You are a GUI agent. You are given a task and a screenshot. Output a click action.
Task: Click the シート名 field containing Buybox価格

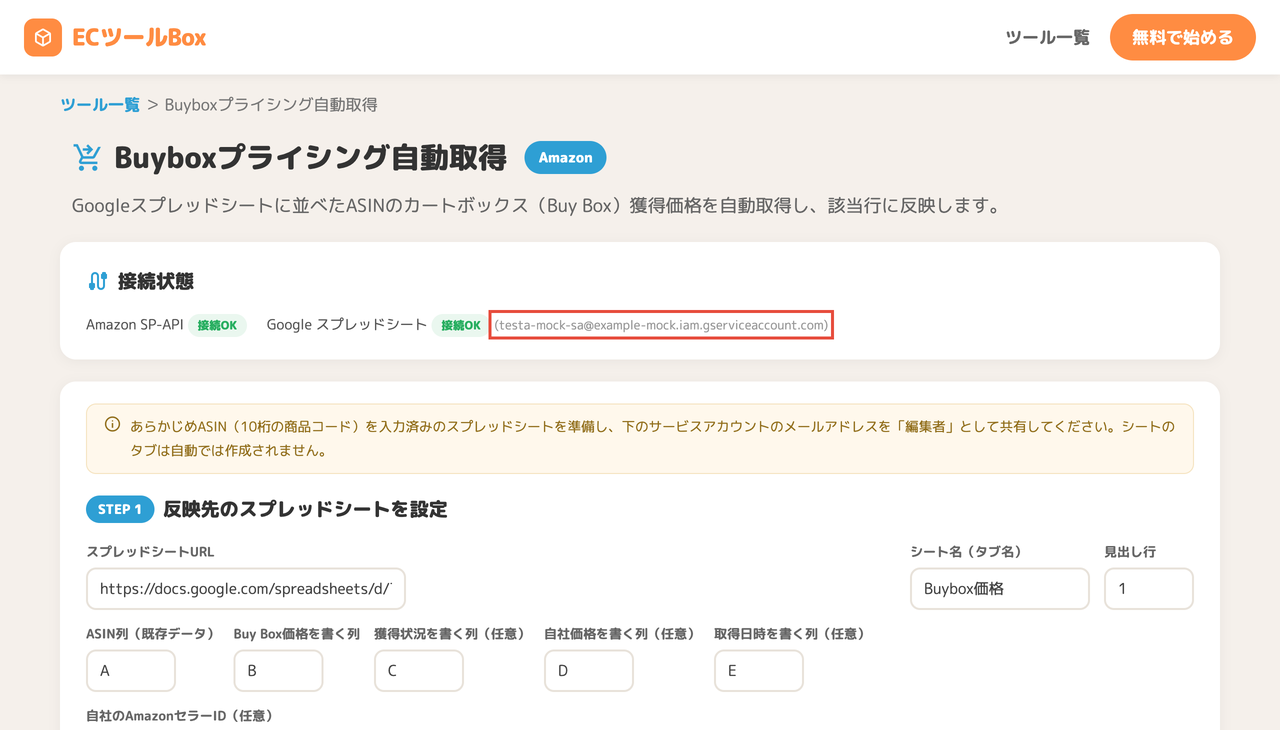(x=999, y=589)
